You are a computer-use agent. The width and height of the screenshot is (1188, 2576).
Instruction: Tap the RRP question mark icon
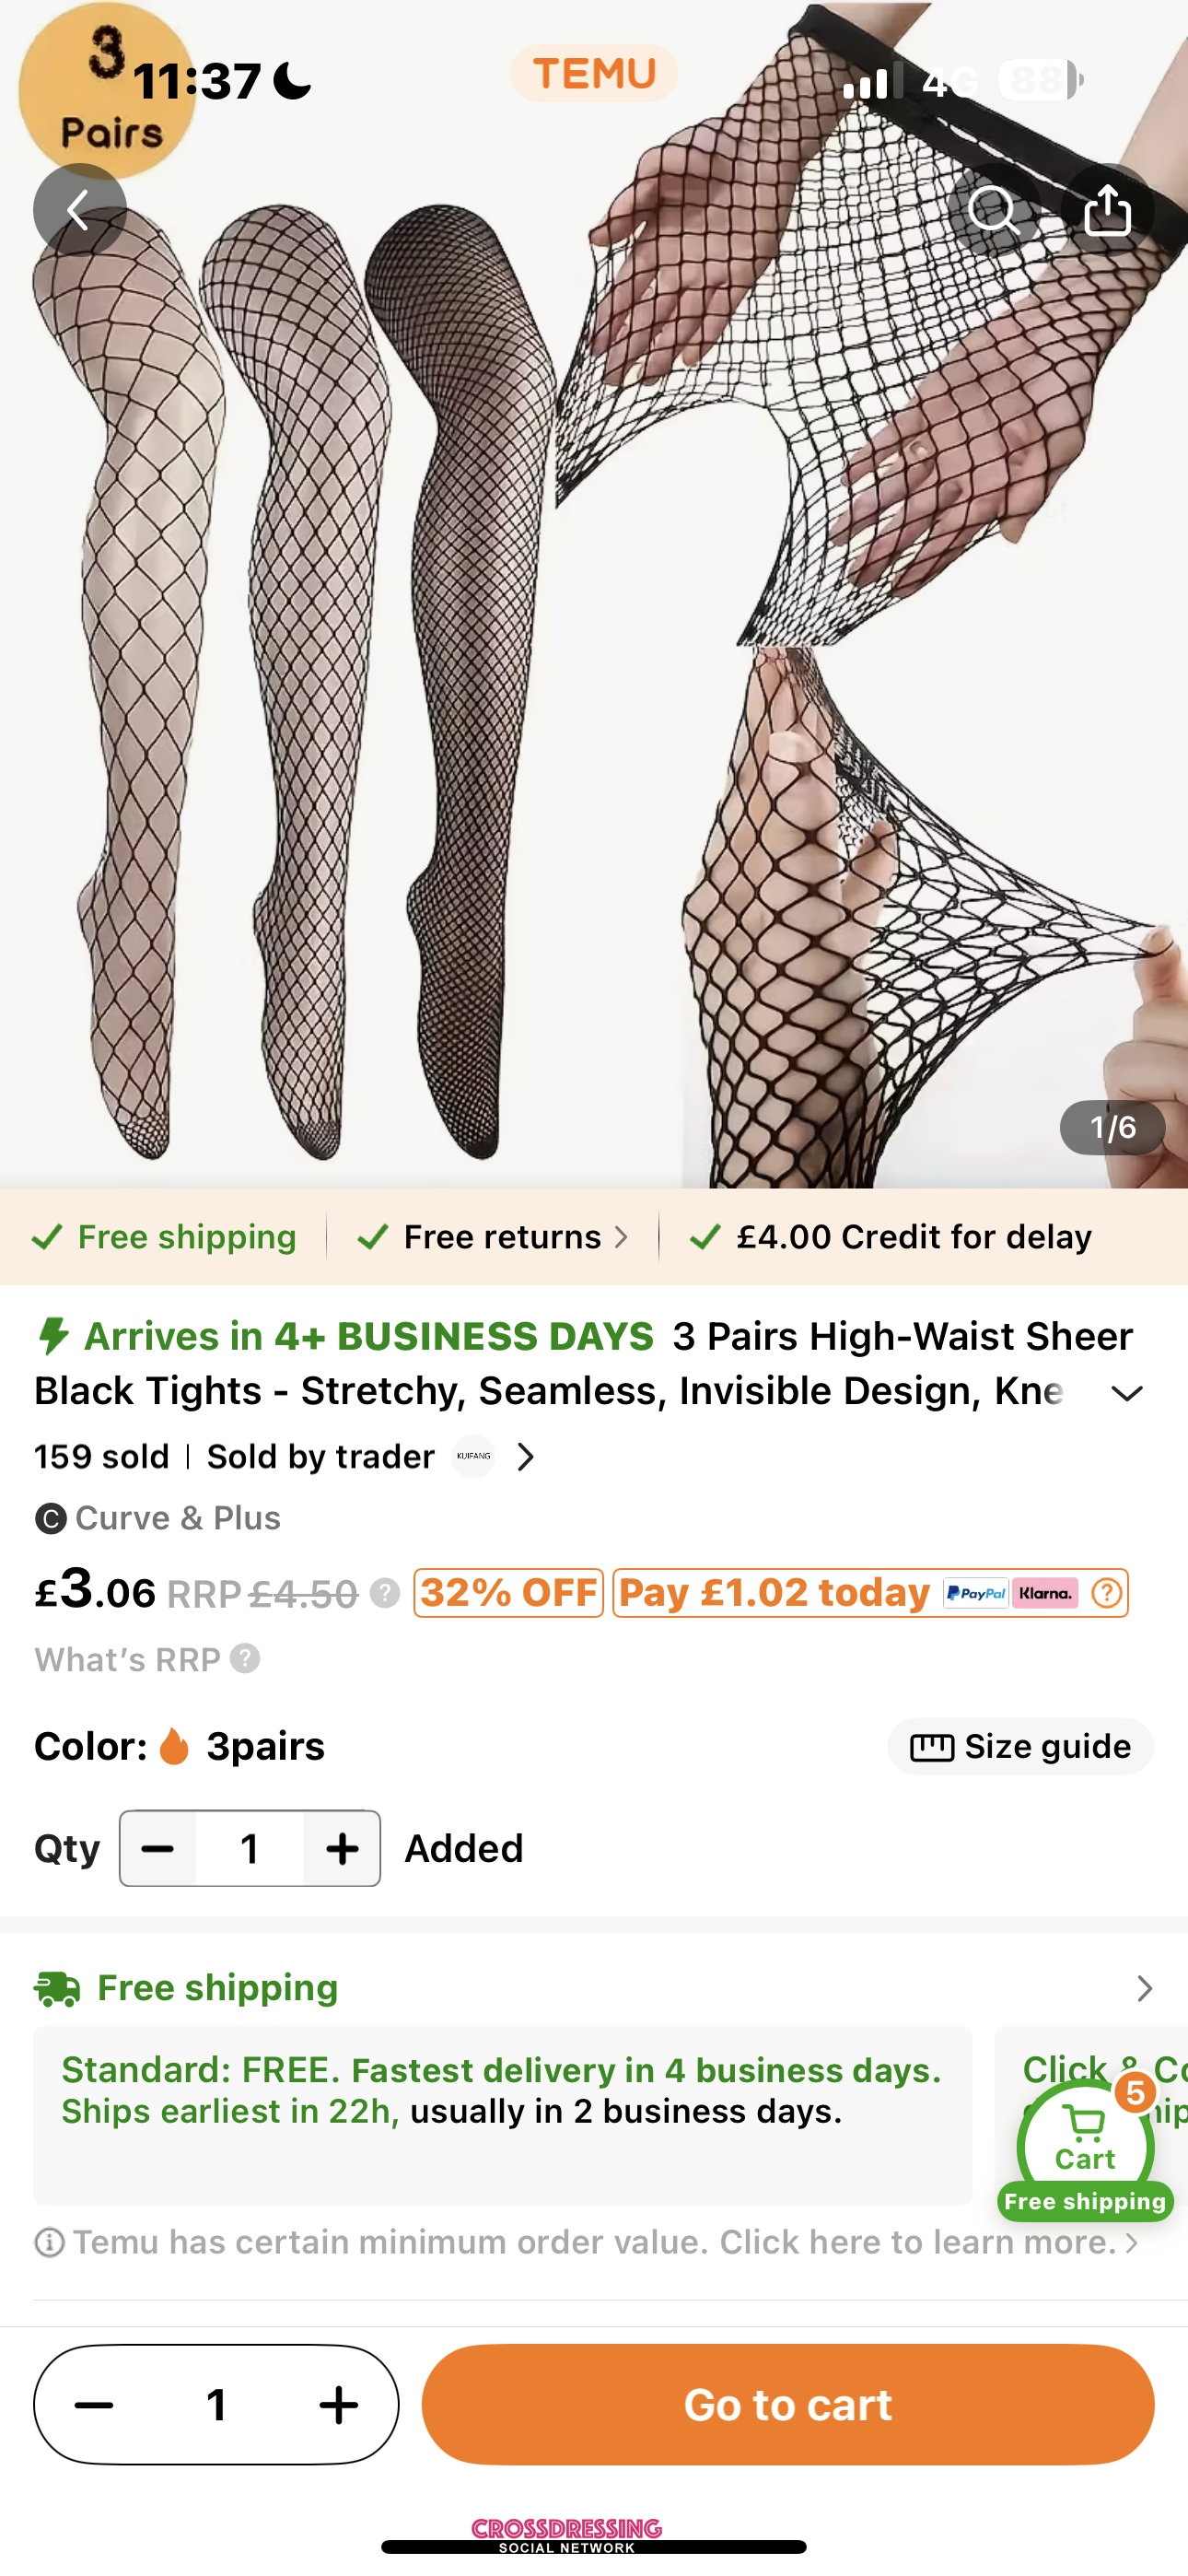click(384, 1593)
